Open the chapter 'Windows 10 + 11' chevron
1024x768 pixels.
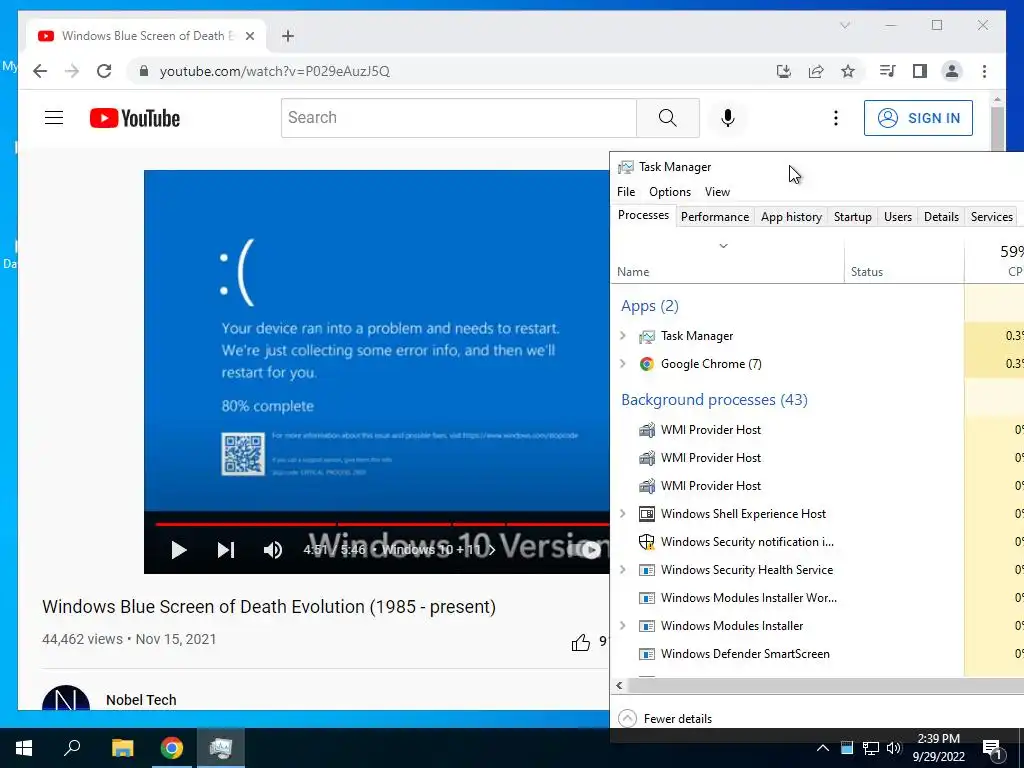(492, 550)
